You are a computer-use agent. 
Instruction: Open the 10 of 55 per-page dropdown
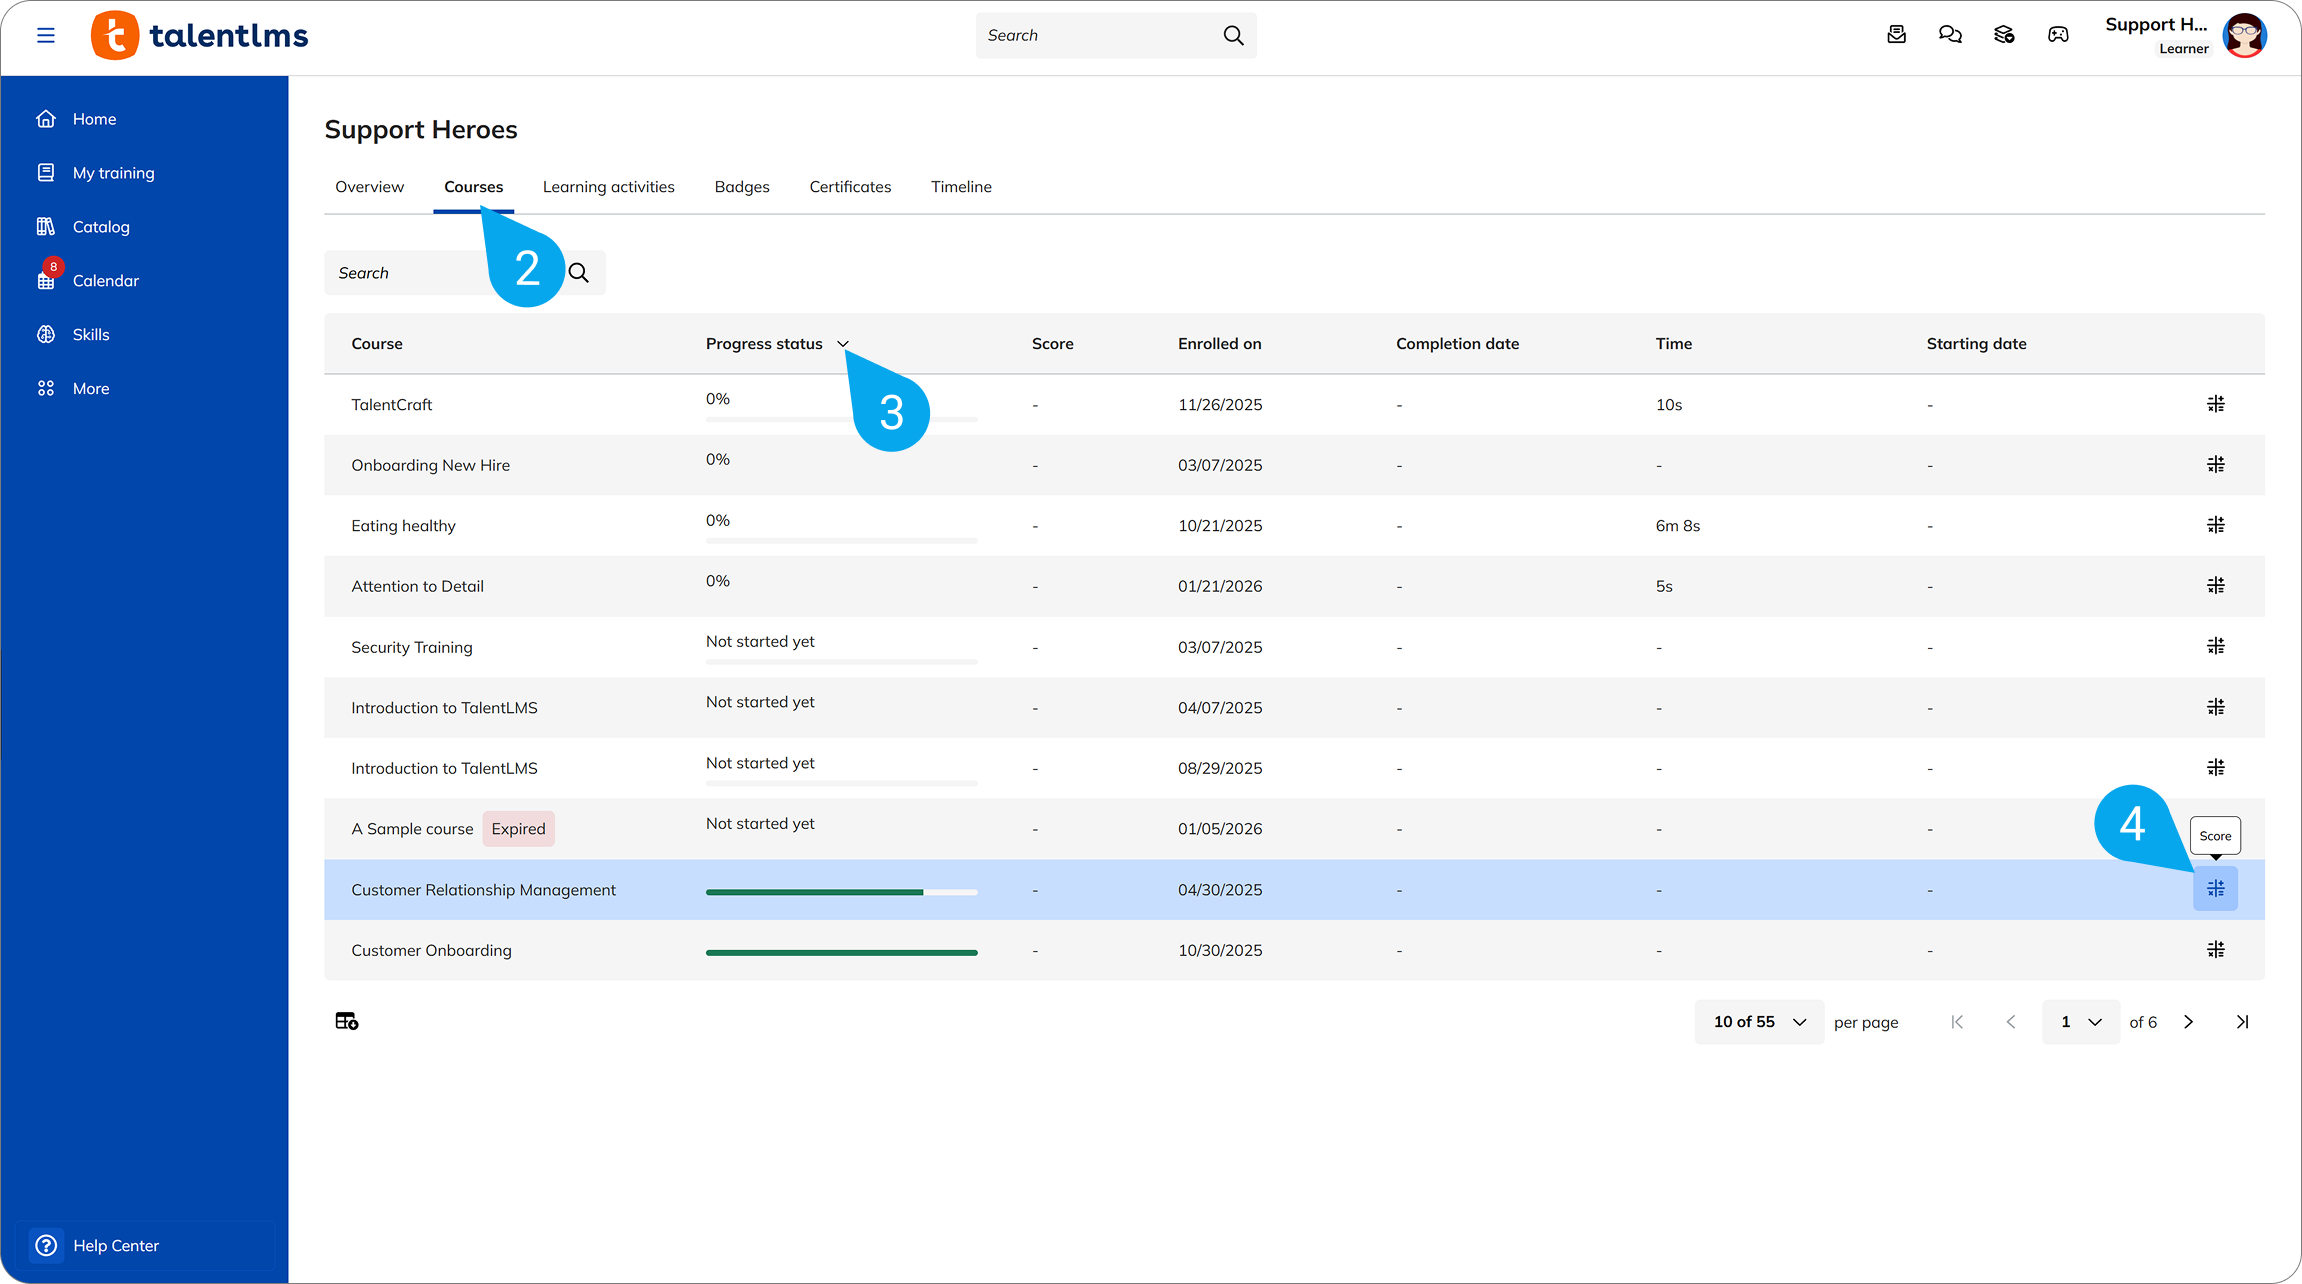click(1758, 1022)
